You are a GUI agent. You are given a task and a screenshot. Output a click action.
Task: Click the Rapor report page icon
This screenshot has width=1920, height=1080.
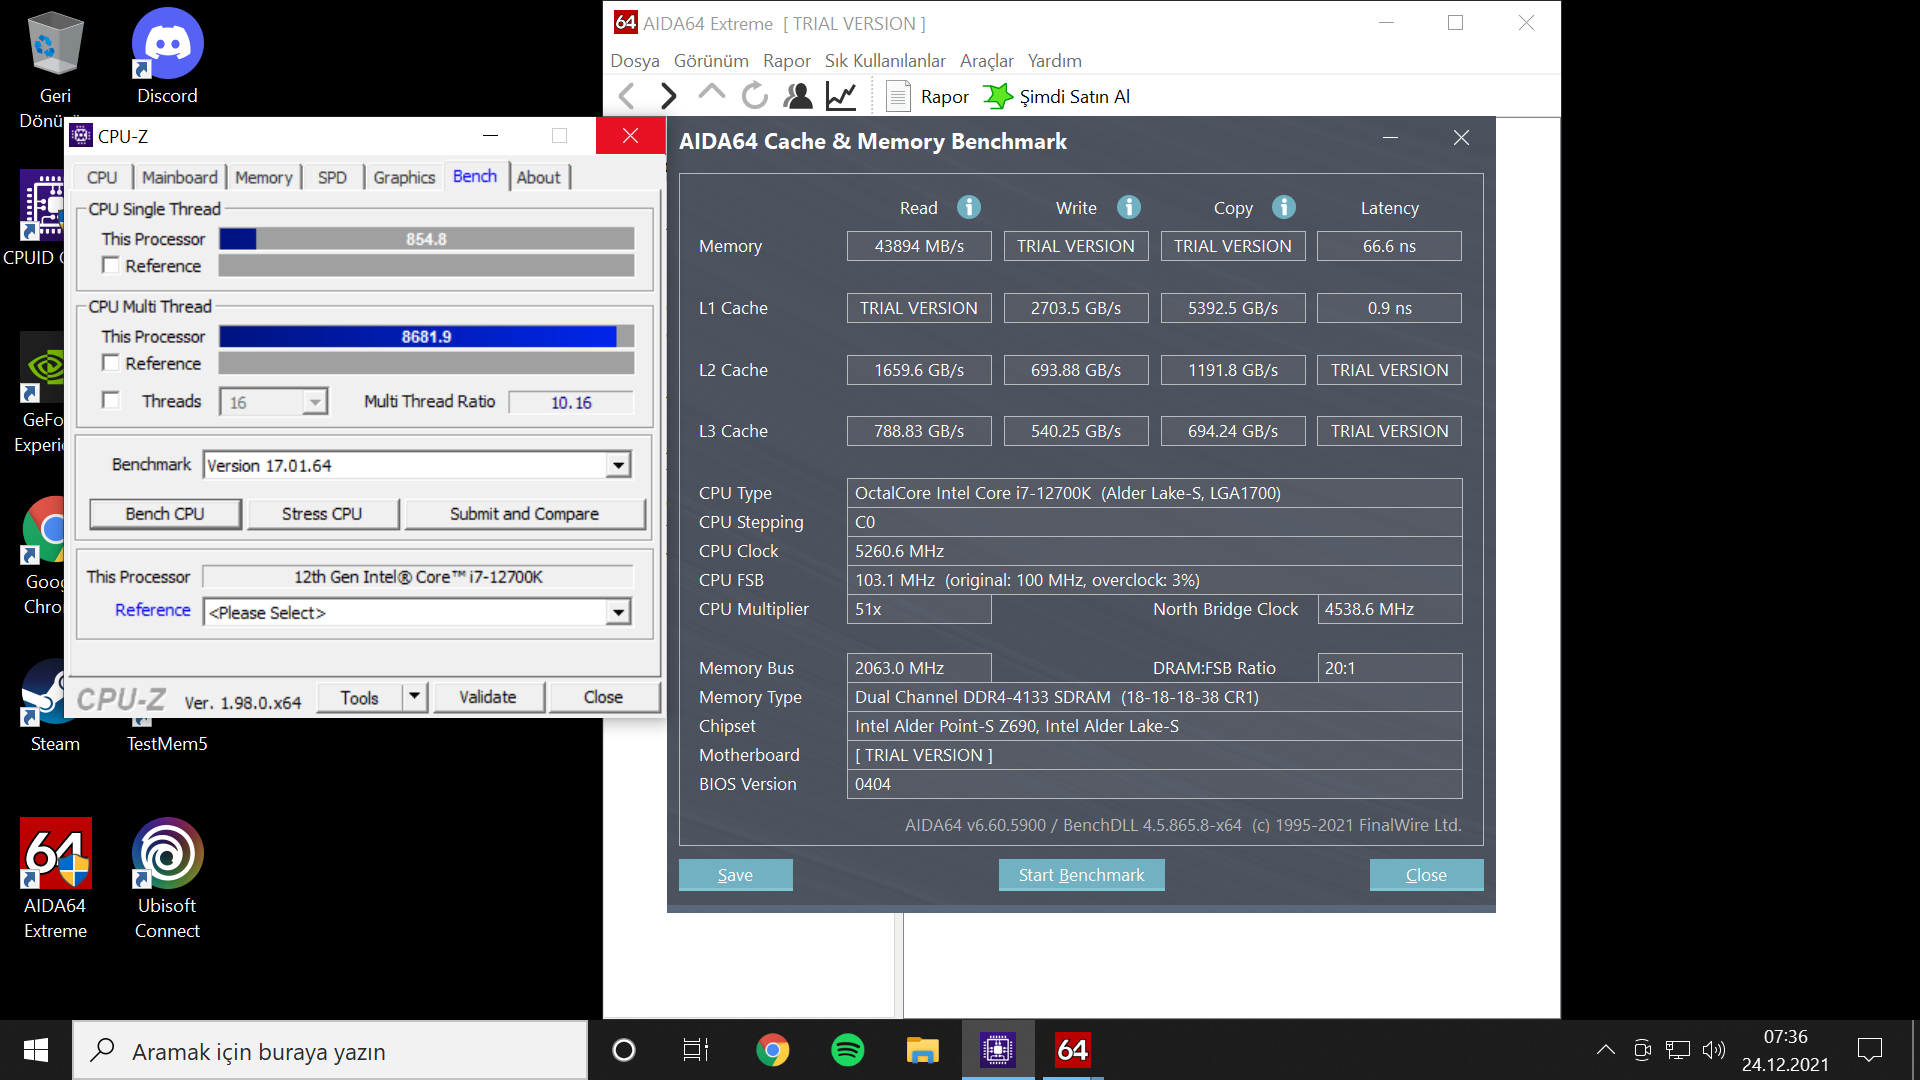[898, 96]
